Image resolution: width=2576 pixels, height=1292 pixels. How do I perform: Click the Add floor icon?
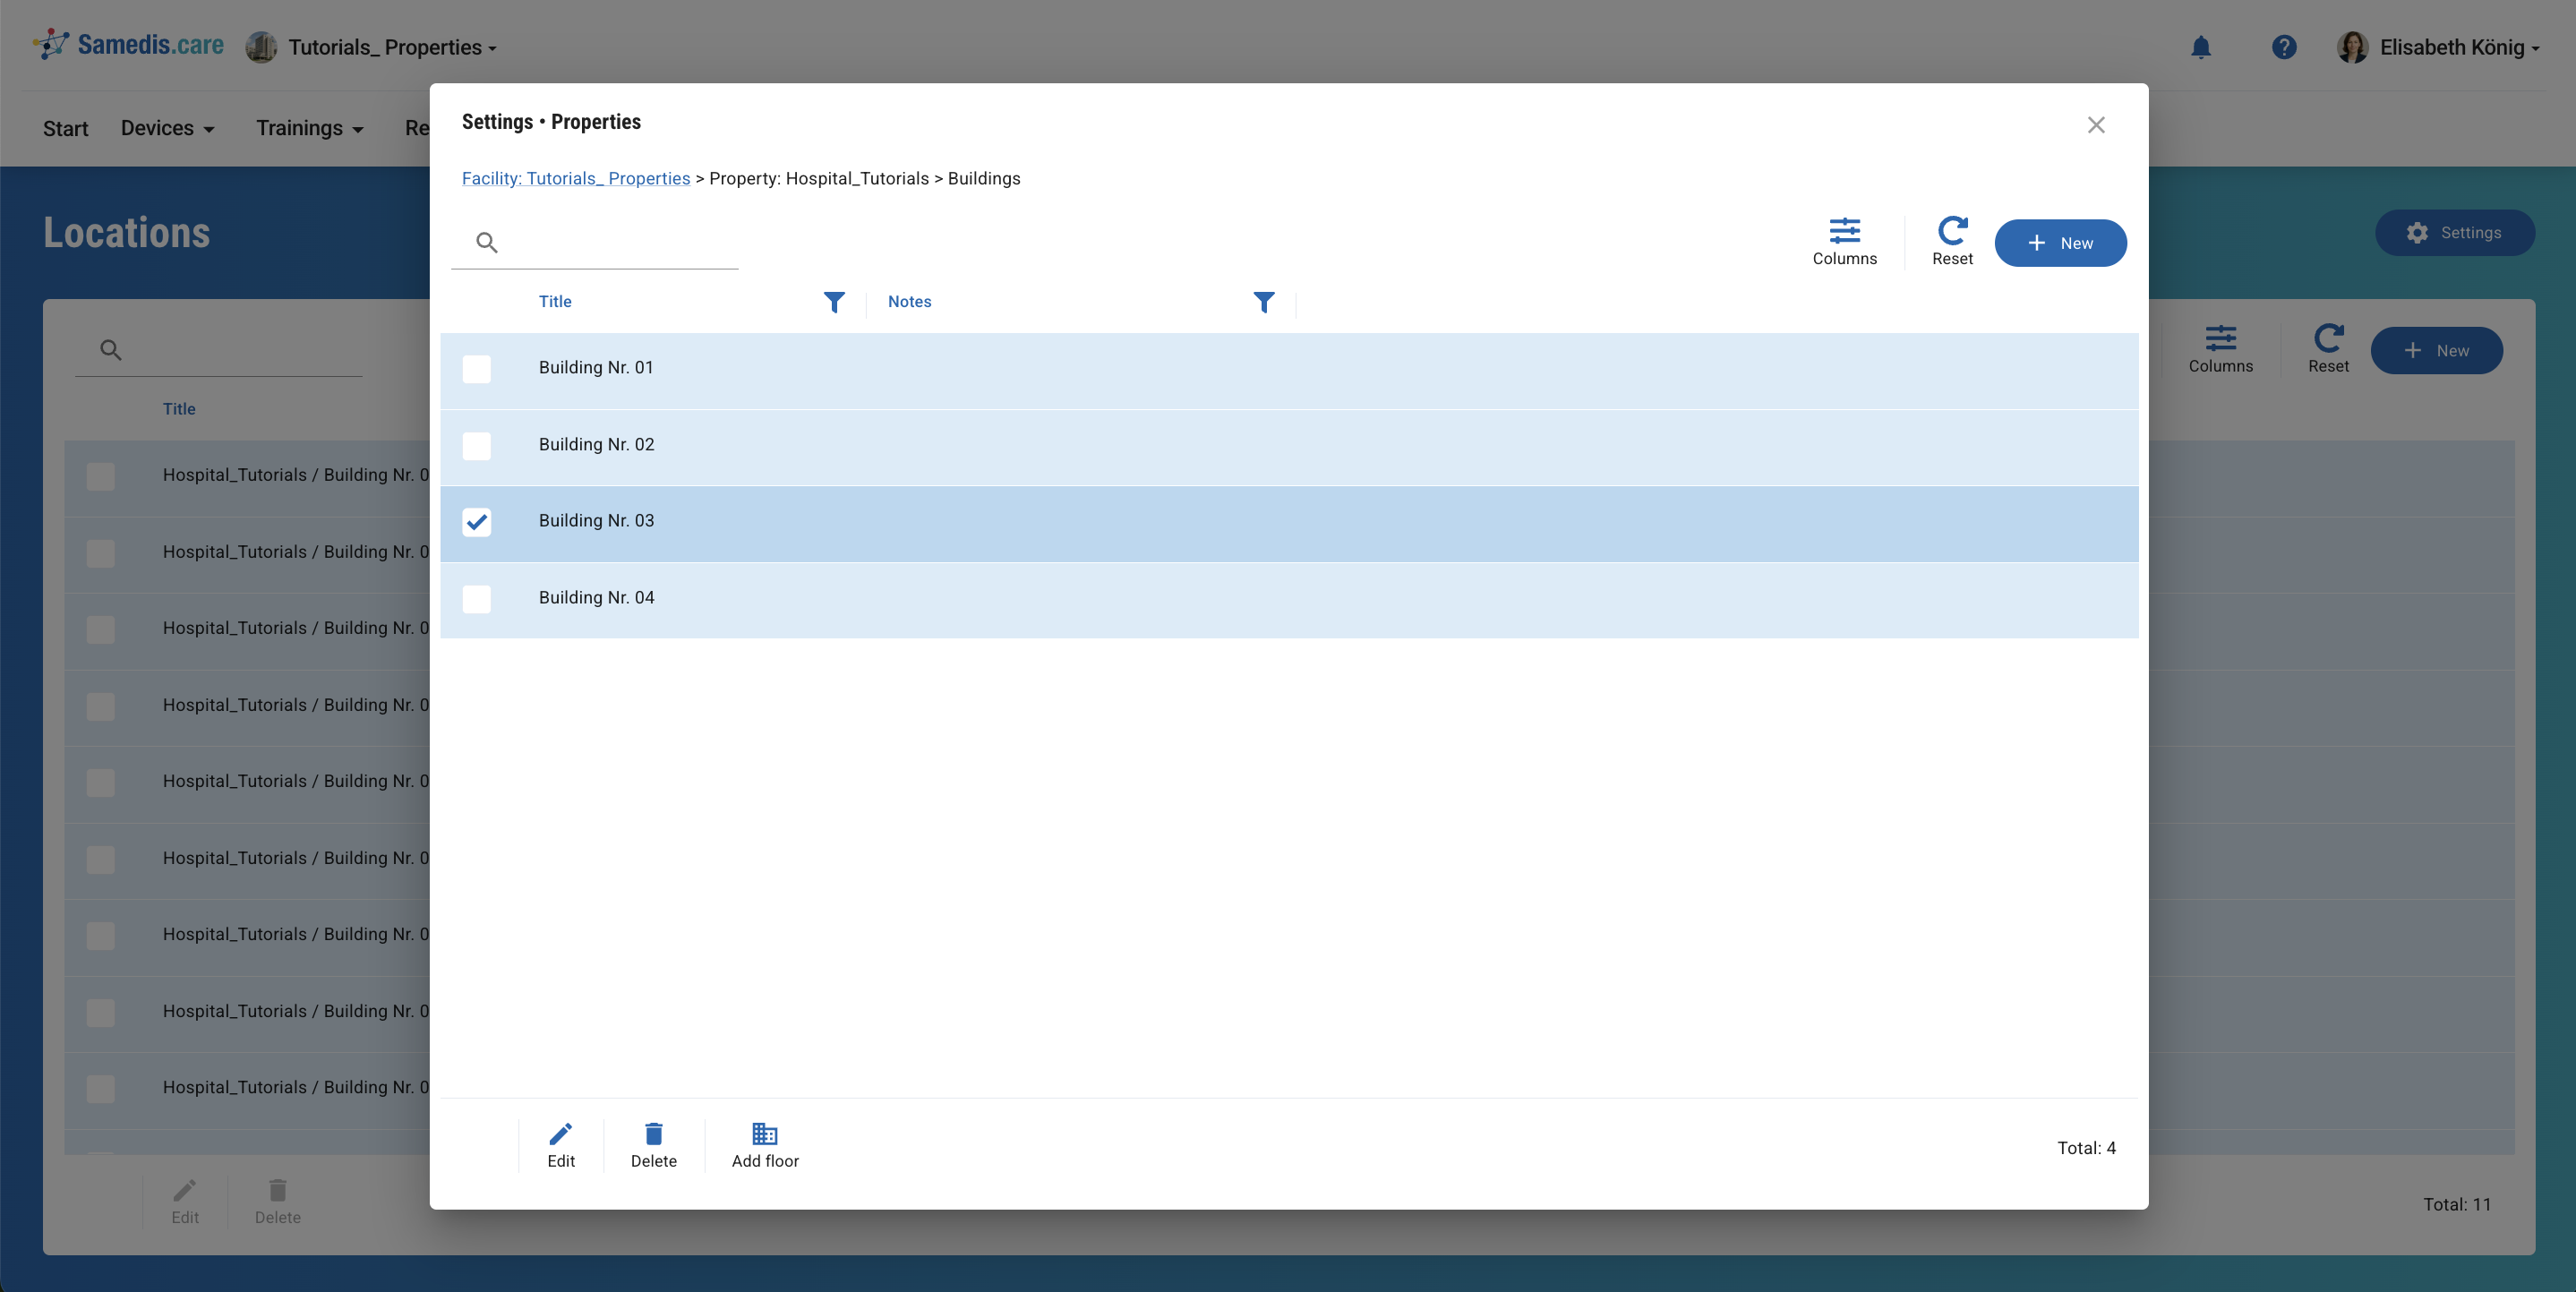click(764, 1134)
